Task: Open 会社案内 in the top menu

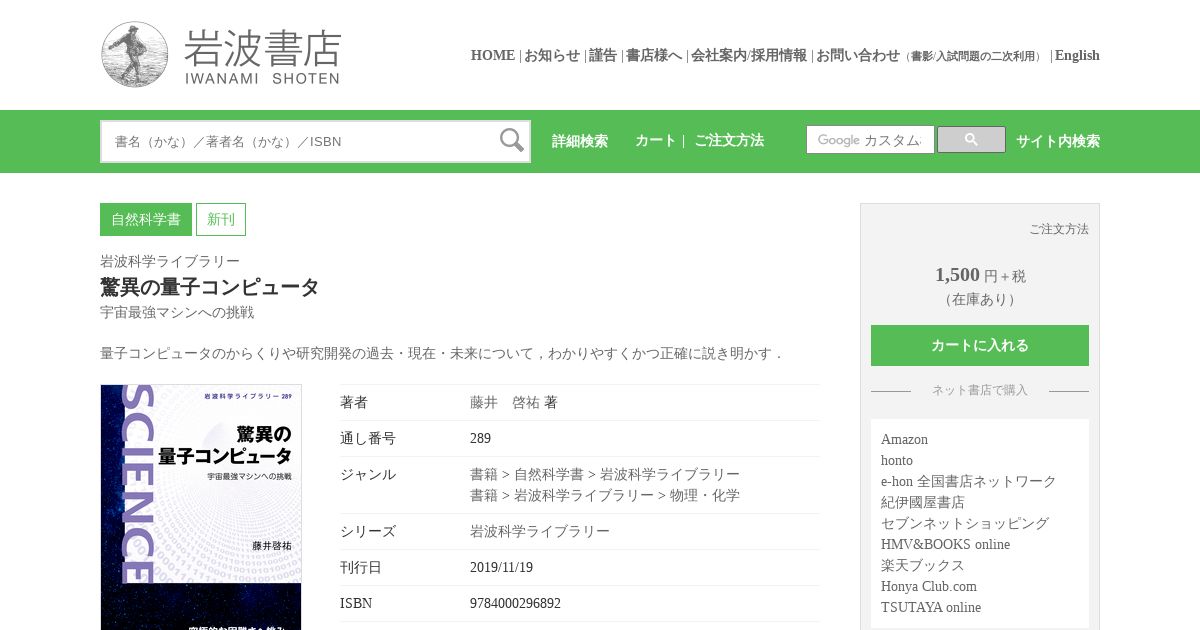Action: pyautogui.click(x=719, y=56)
